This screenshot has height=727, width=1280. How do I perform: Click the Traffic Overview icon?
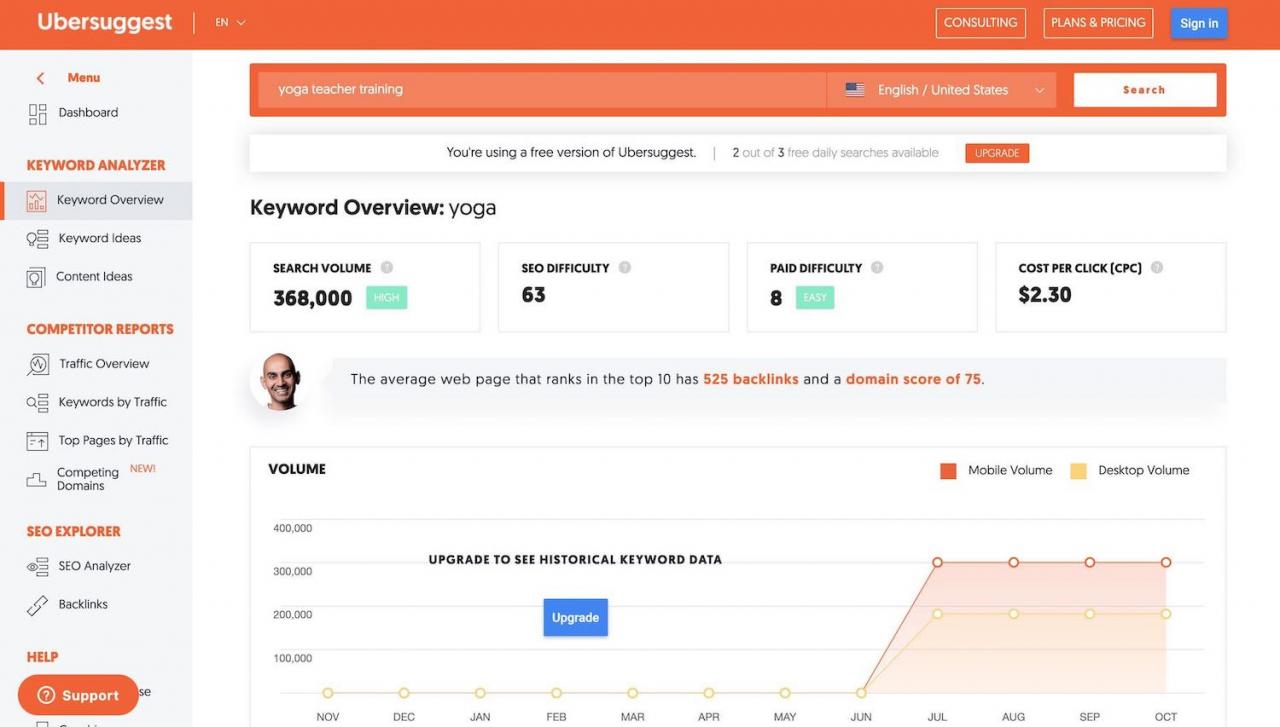[x=37, y=364]
